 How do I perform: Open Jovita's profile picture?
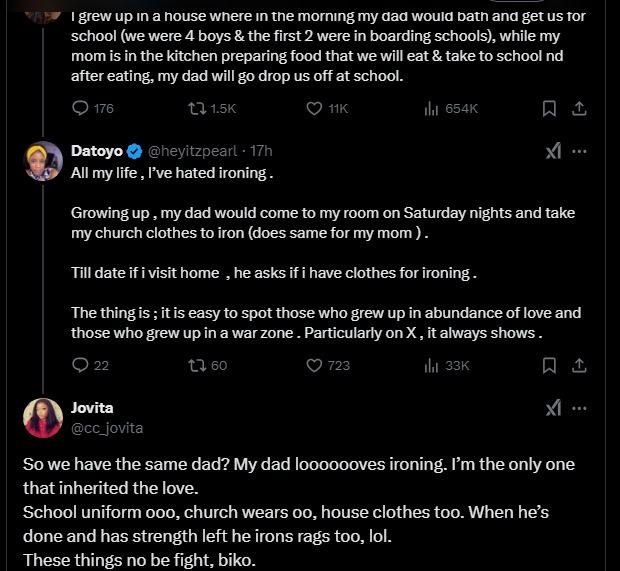pyautogui.click(x=45, y=418)
